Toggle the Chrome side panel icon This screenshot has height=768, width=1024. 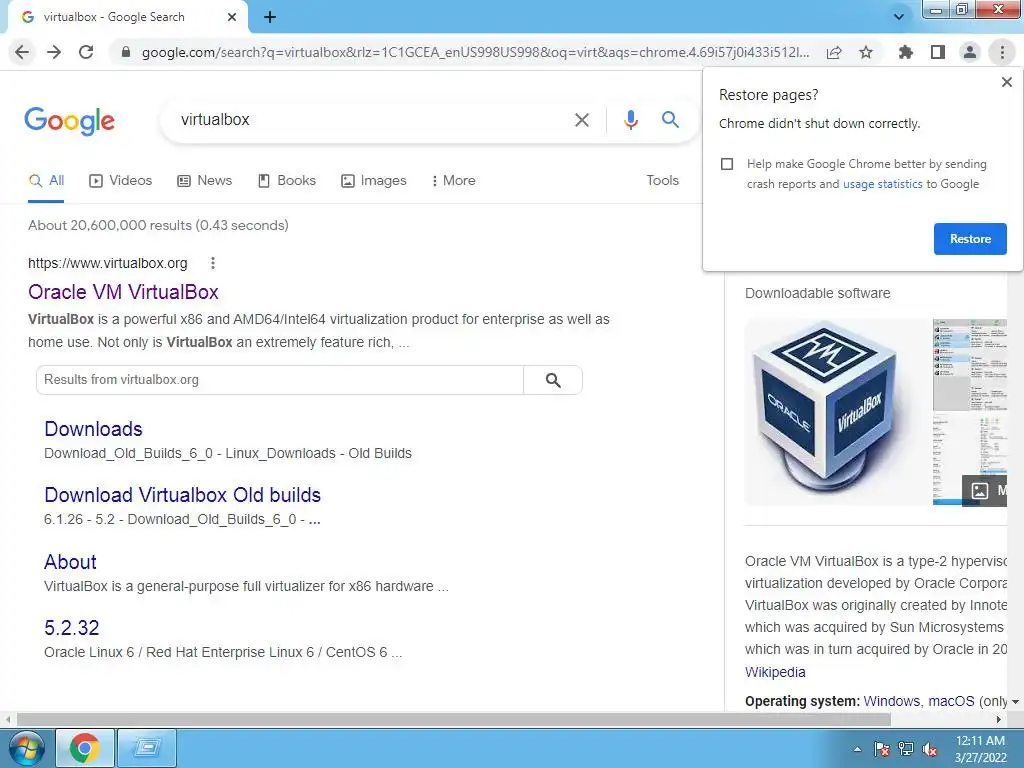coord(938,52)
